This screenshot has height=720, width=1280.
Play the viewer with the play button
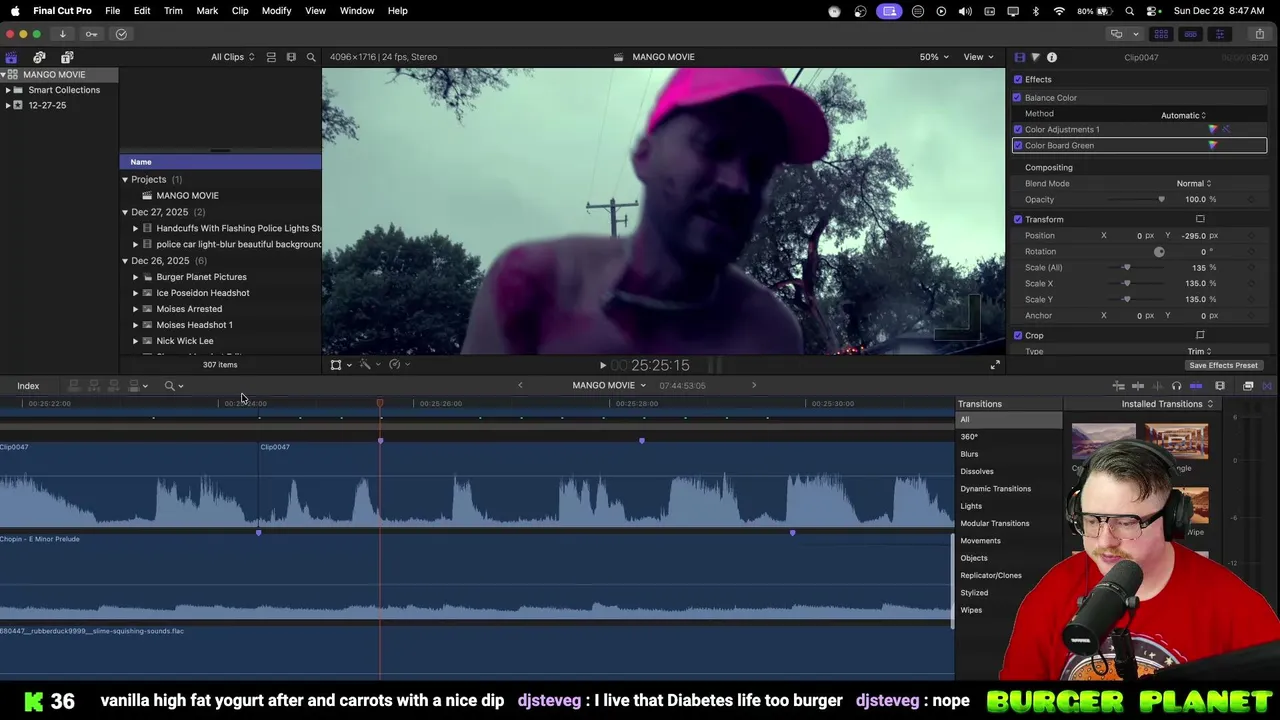(x=602, y=365)
